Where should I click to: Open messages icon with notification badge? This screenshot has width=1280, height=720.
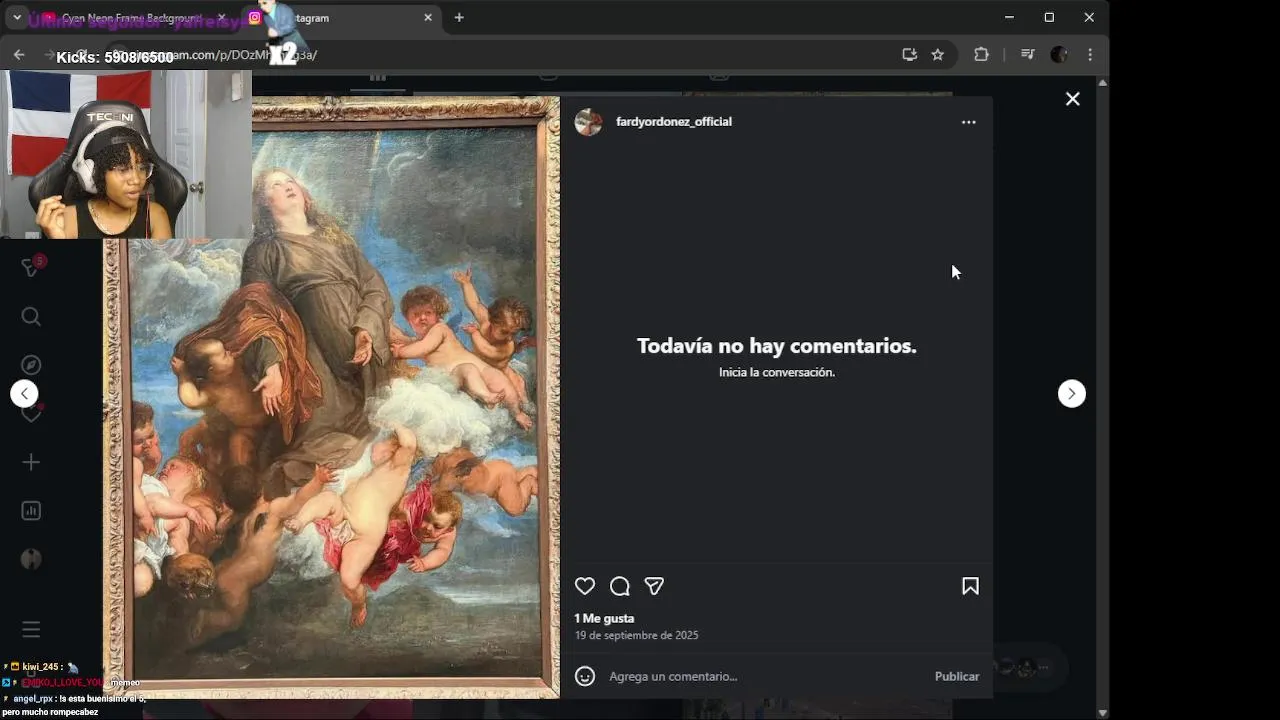[x=32, y=267]
